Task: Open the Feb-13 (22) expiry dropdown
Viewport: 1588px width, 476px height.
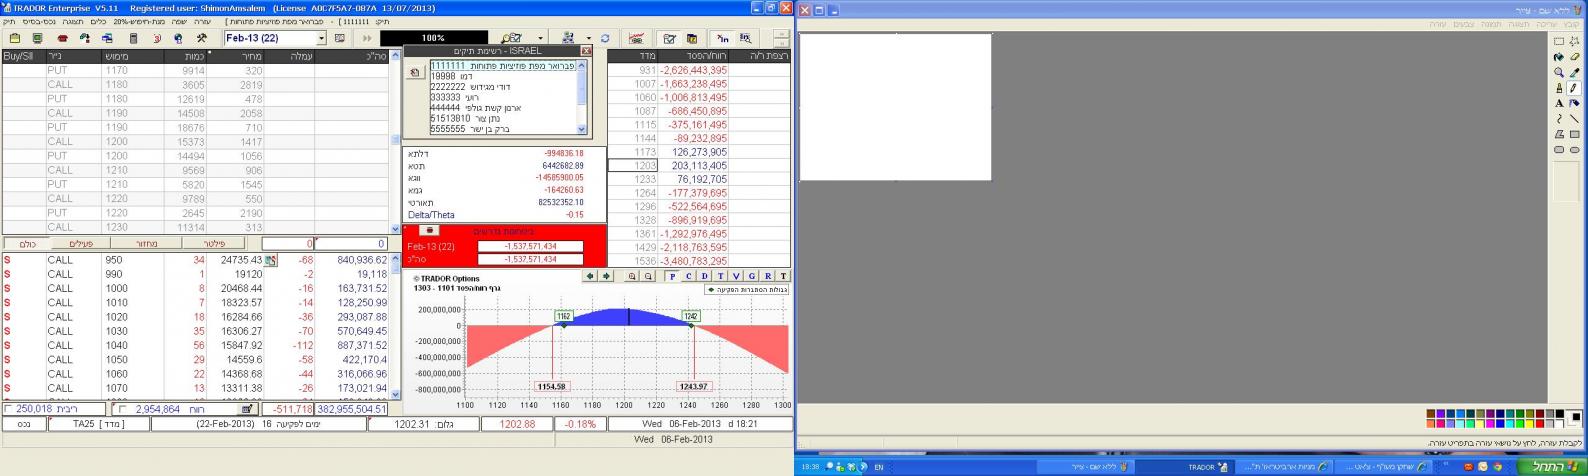Action: [321, 39]
